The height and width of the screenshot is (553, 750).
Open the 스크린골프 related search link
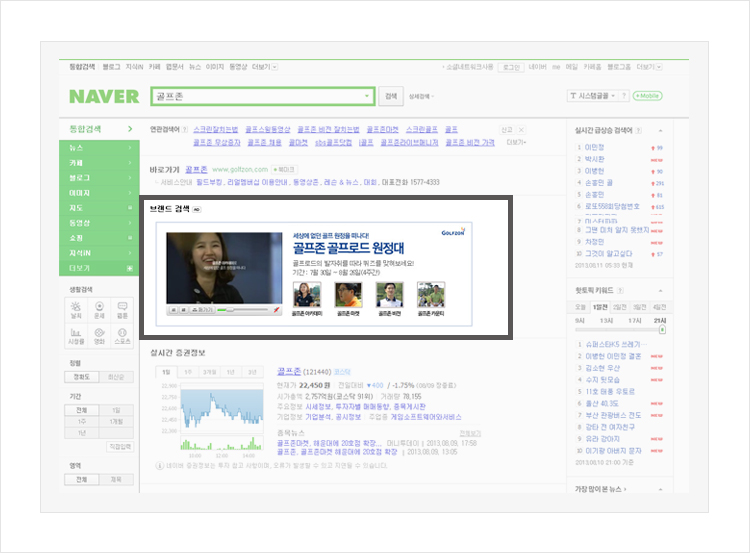click(x=422, y=130)
